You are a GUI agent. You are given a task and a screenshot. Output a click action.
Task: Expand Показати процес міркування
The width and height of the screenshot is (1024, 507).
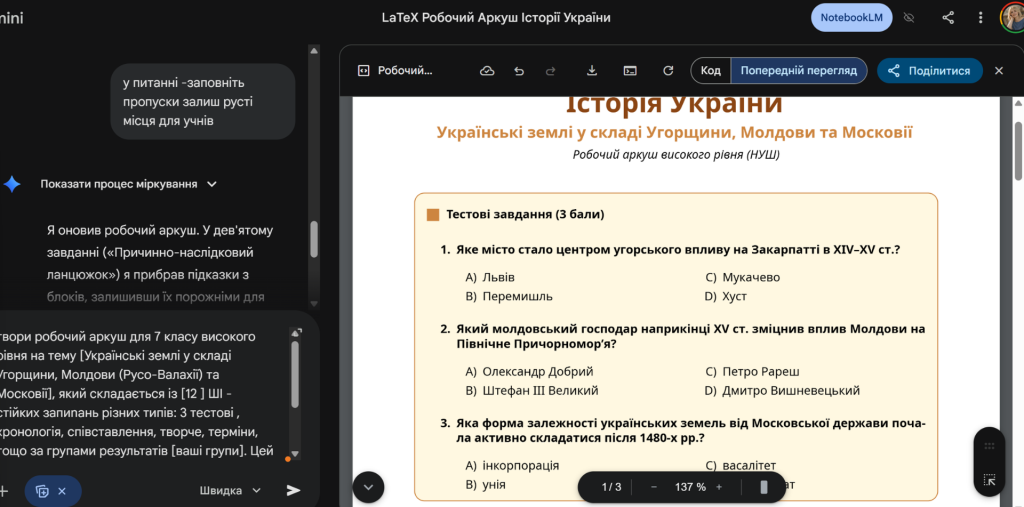point(128,184)
